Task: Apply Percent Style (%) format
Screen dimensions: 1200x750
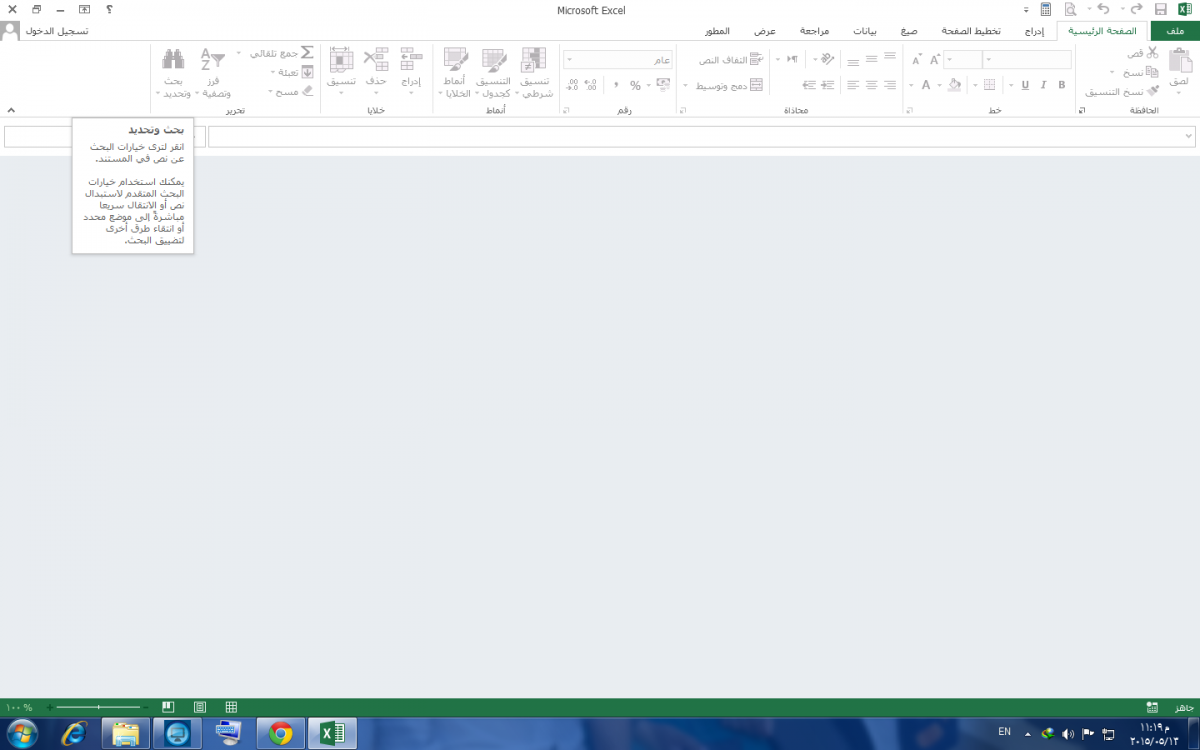Action: click(635, 85)
